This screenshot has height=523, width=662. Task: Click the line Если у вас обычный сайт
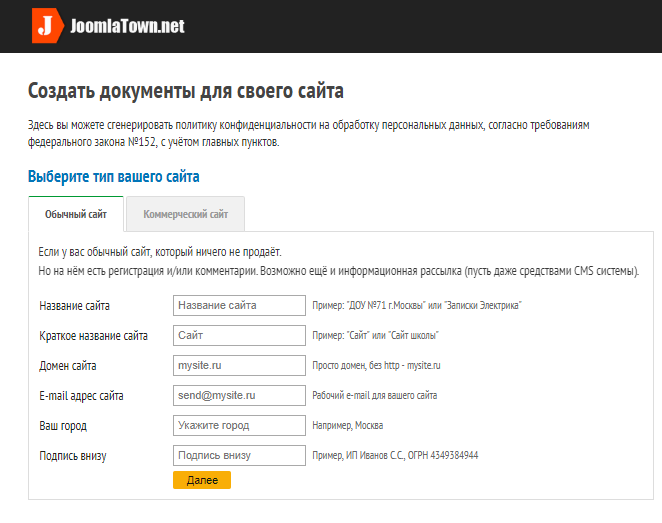point(160,252)
